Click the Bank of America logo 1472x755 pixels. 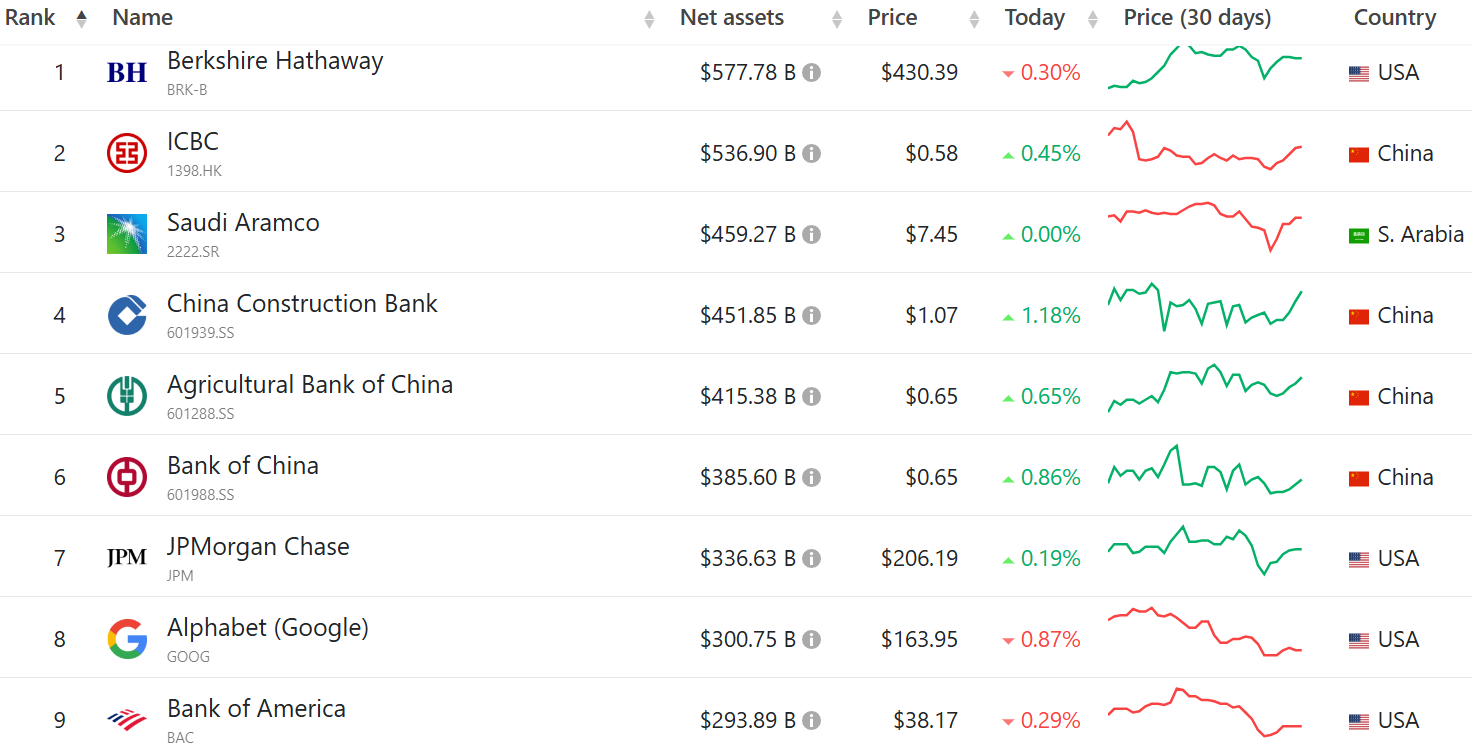(x=127, y=720)
